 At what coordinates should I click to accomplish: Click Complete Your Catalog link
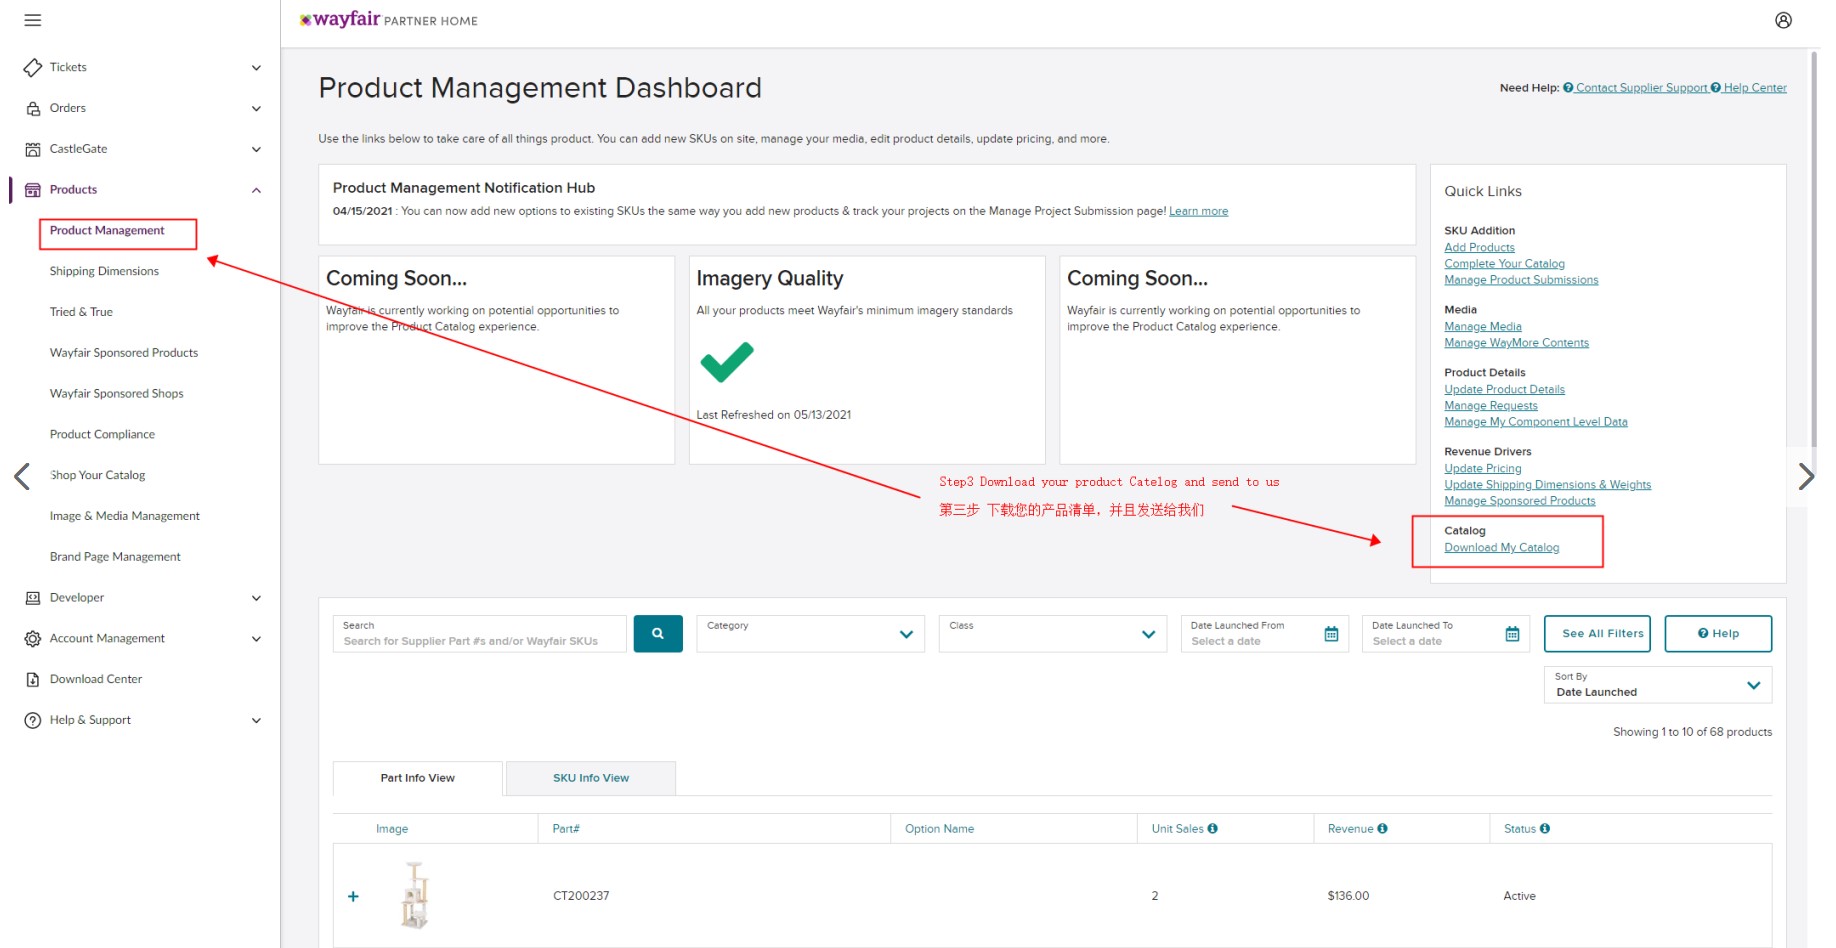pyautogui.click(x=1504, y=264)
